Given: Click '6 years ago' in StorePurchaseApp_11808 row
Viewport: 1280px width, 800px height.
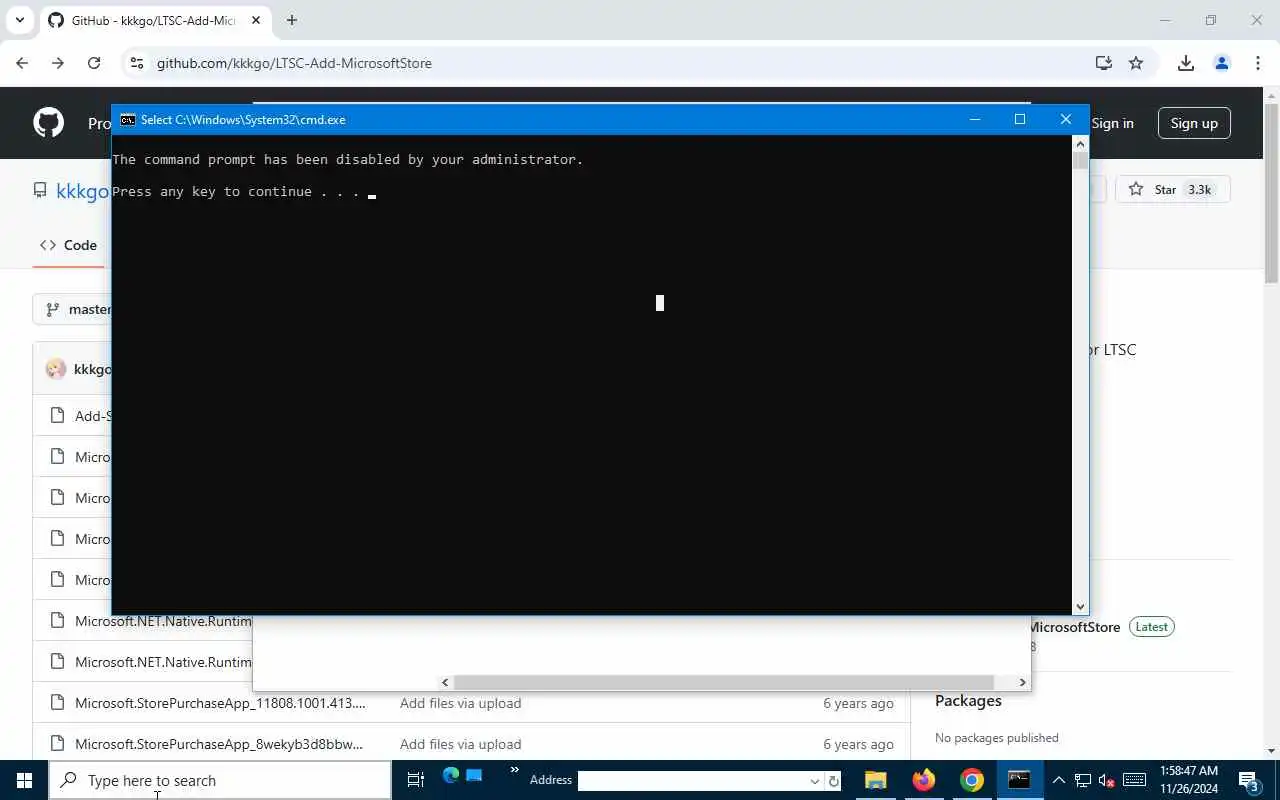Looking at the screenshot, I should coord(858,703).
